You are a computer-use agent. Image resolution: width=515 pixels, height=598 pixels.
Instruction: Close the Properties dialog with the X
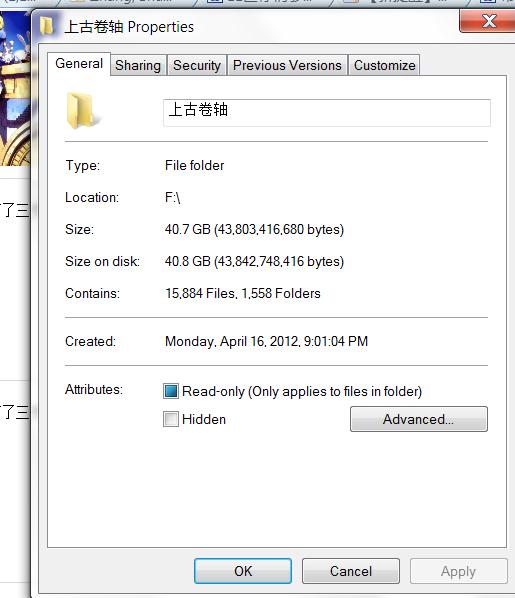click(488, 21)
